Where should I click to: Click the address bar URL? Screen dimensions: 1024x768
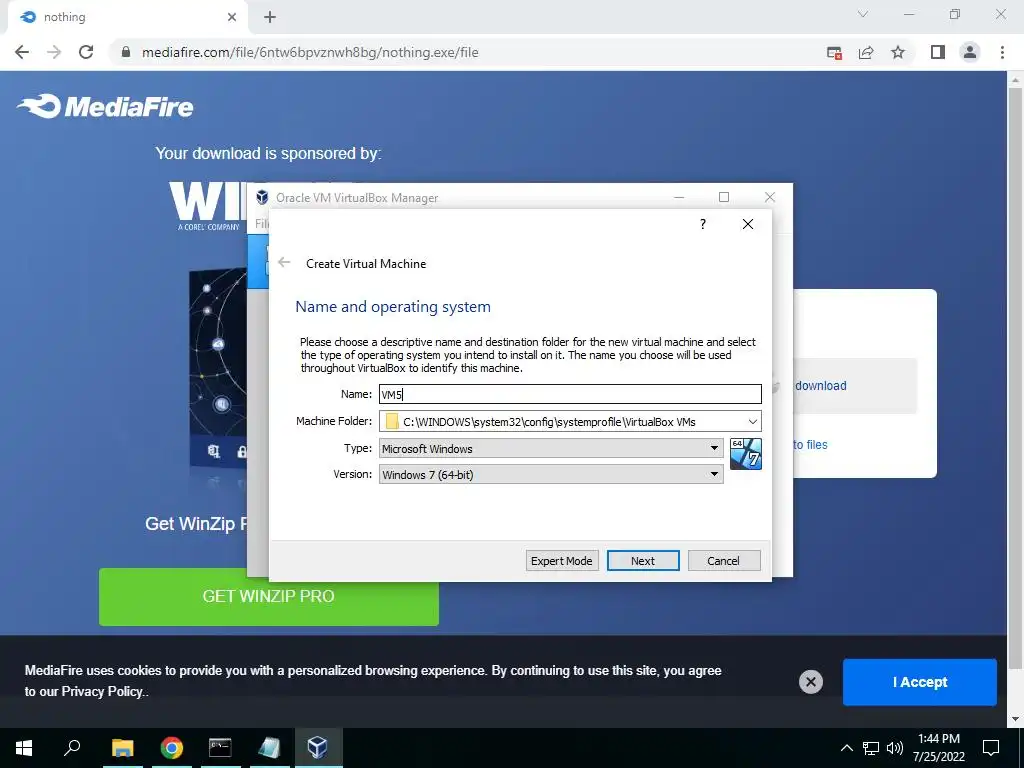(x=310, y=52)
